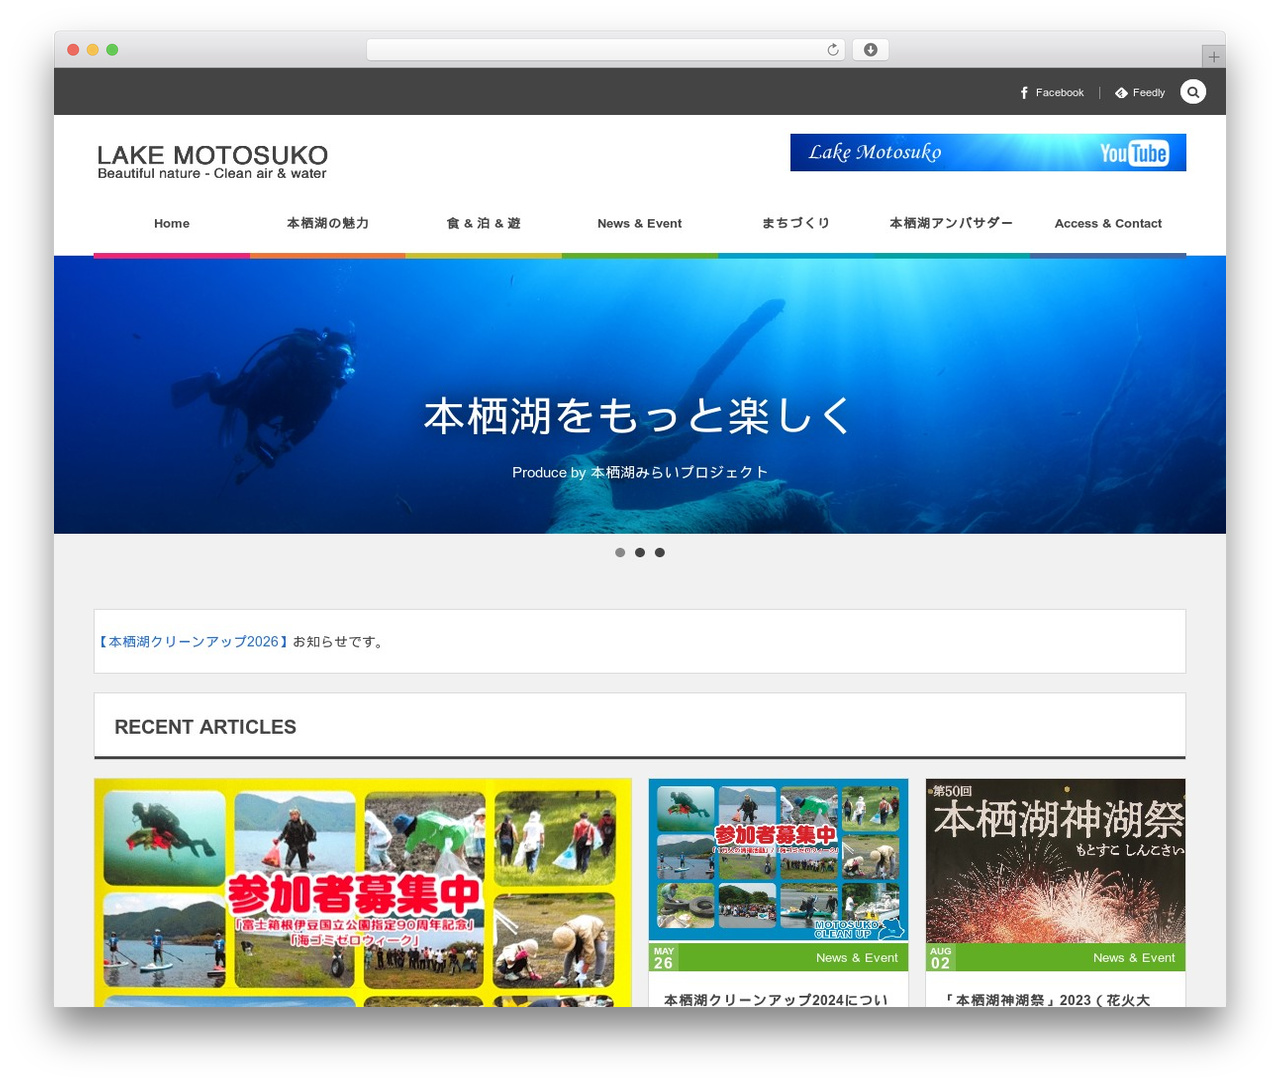Click the LAKE MOTOSUKO site logo

click(x=212, y=161)
